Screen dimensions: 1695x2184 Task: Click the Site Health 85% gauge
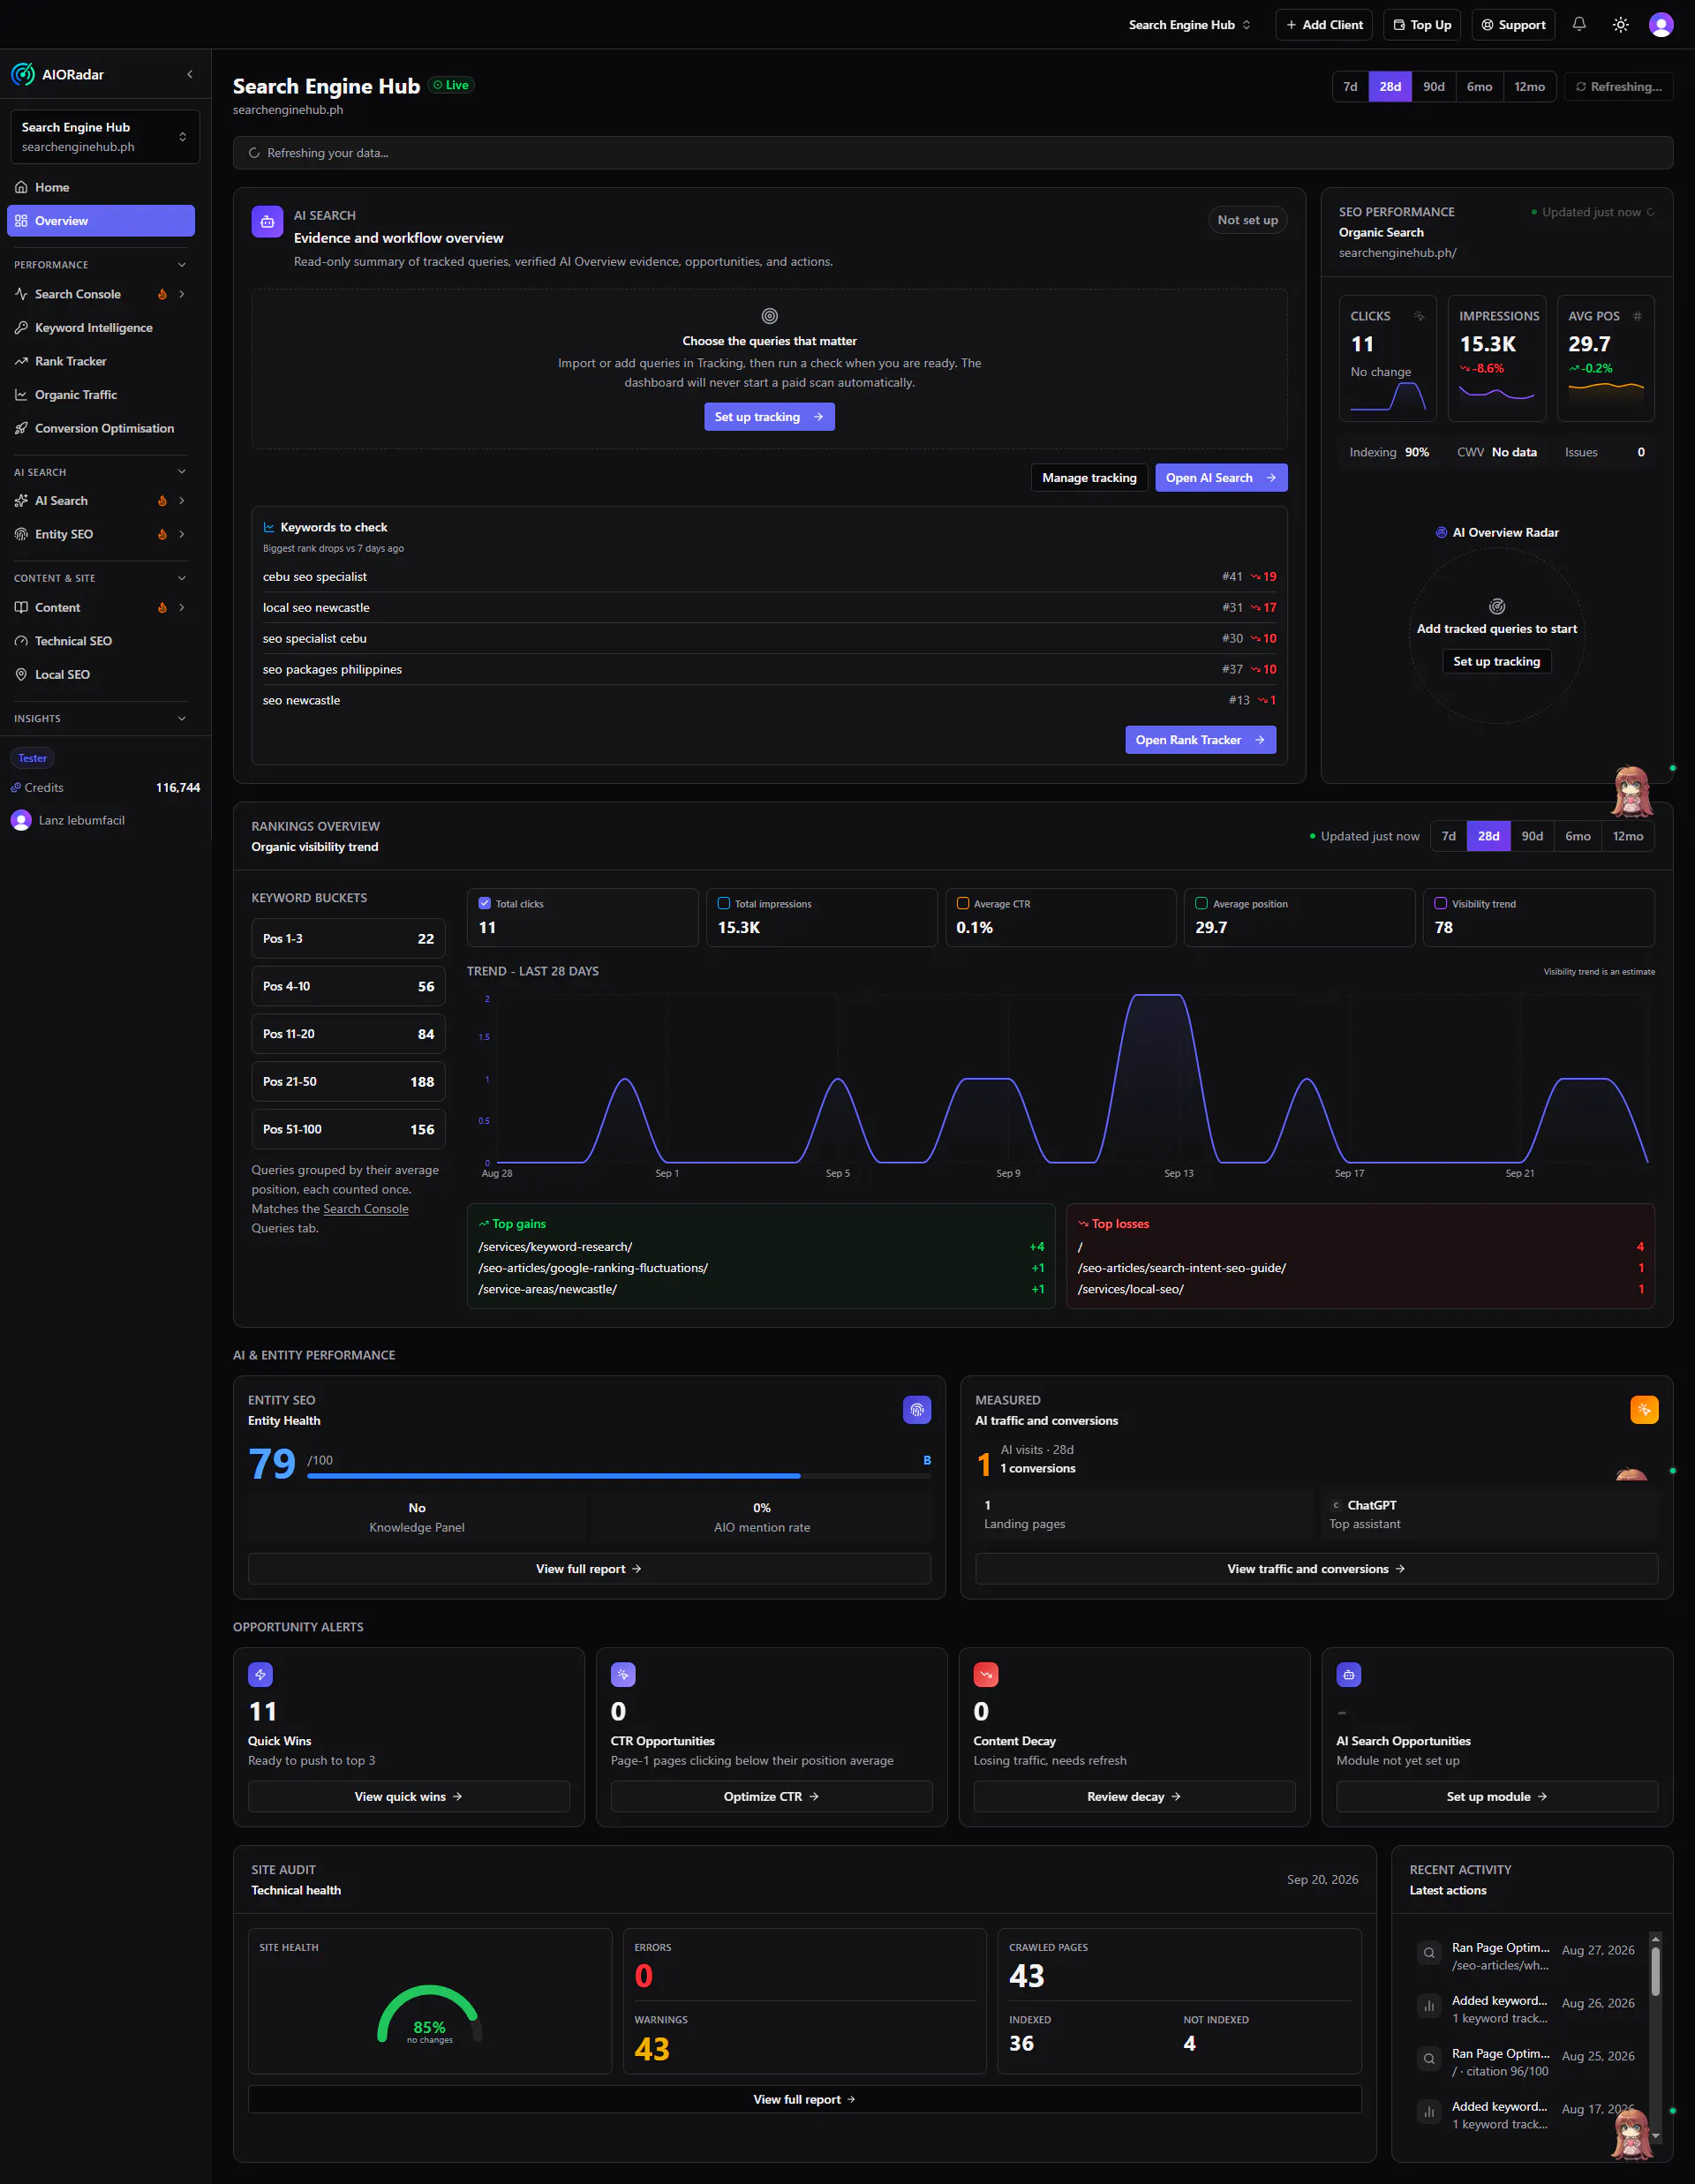click(430, 2015)
